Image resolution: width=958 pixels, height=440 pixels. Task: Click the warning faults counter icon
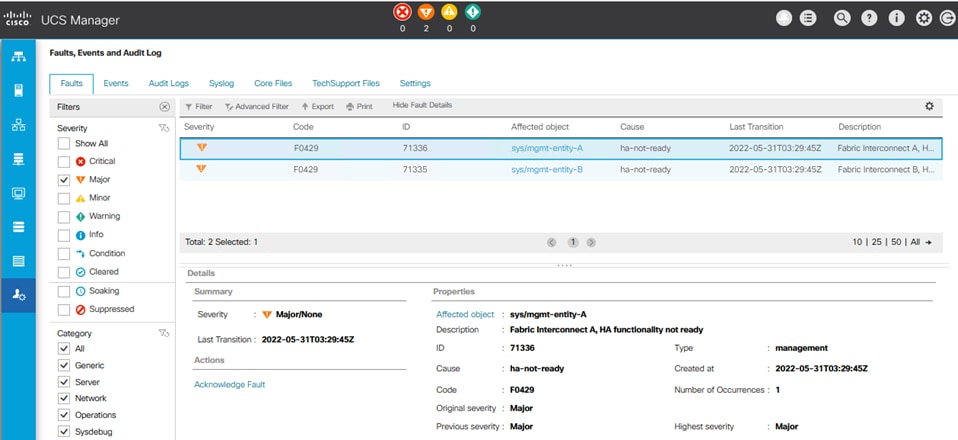[472, 12]
